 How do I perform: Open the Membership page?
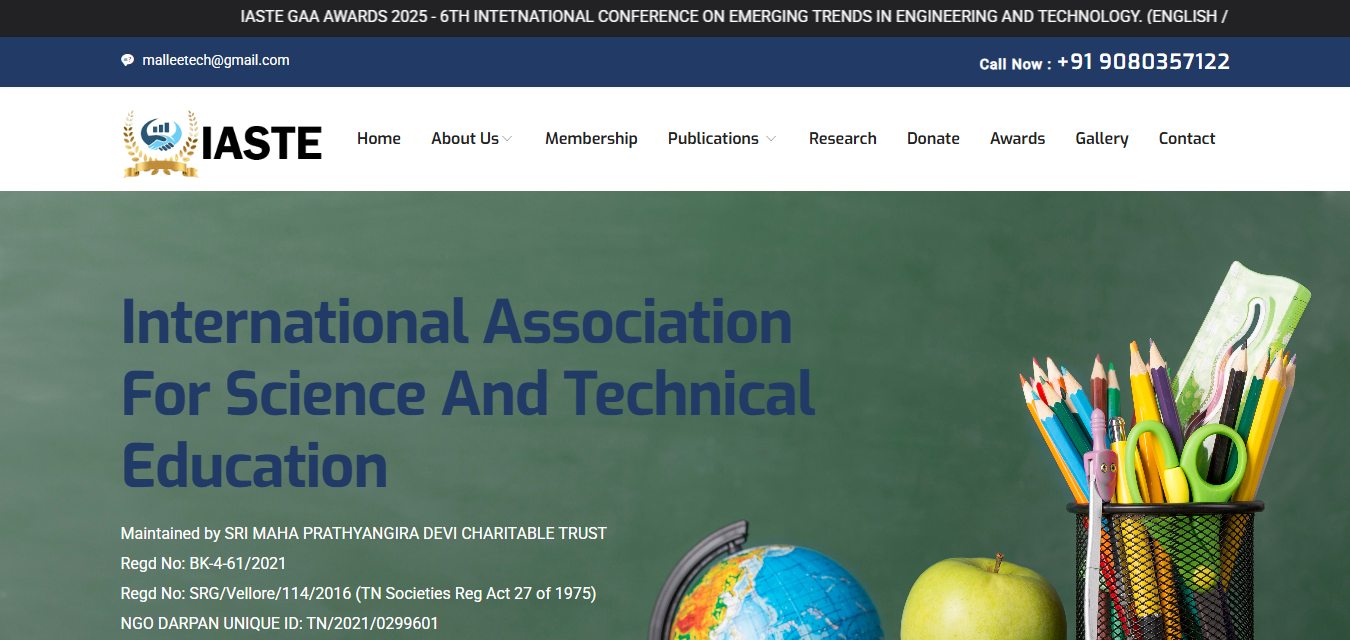tap(590, 139)
